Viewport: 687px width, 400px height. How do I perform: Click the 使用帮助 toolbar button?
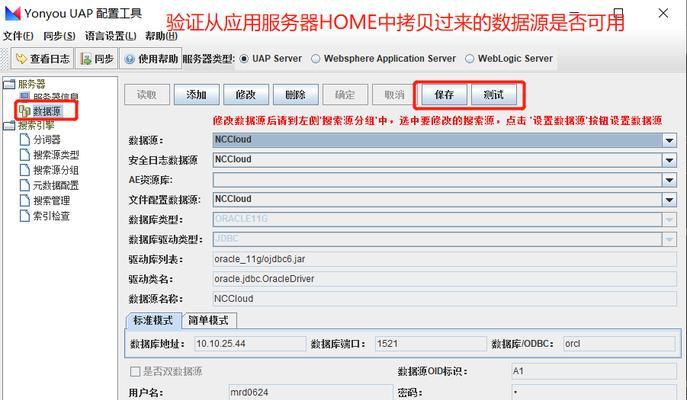coord(150,58)
